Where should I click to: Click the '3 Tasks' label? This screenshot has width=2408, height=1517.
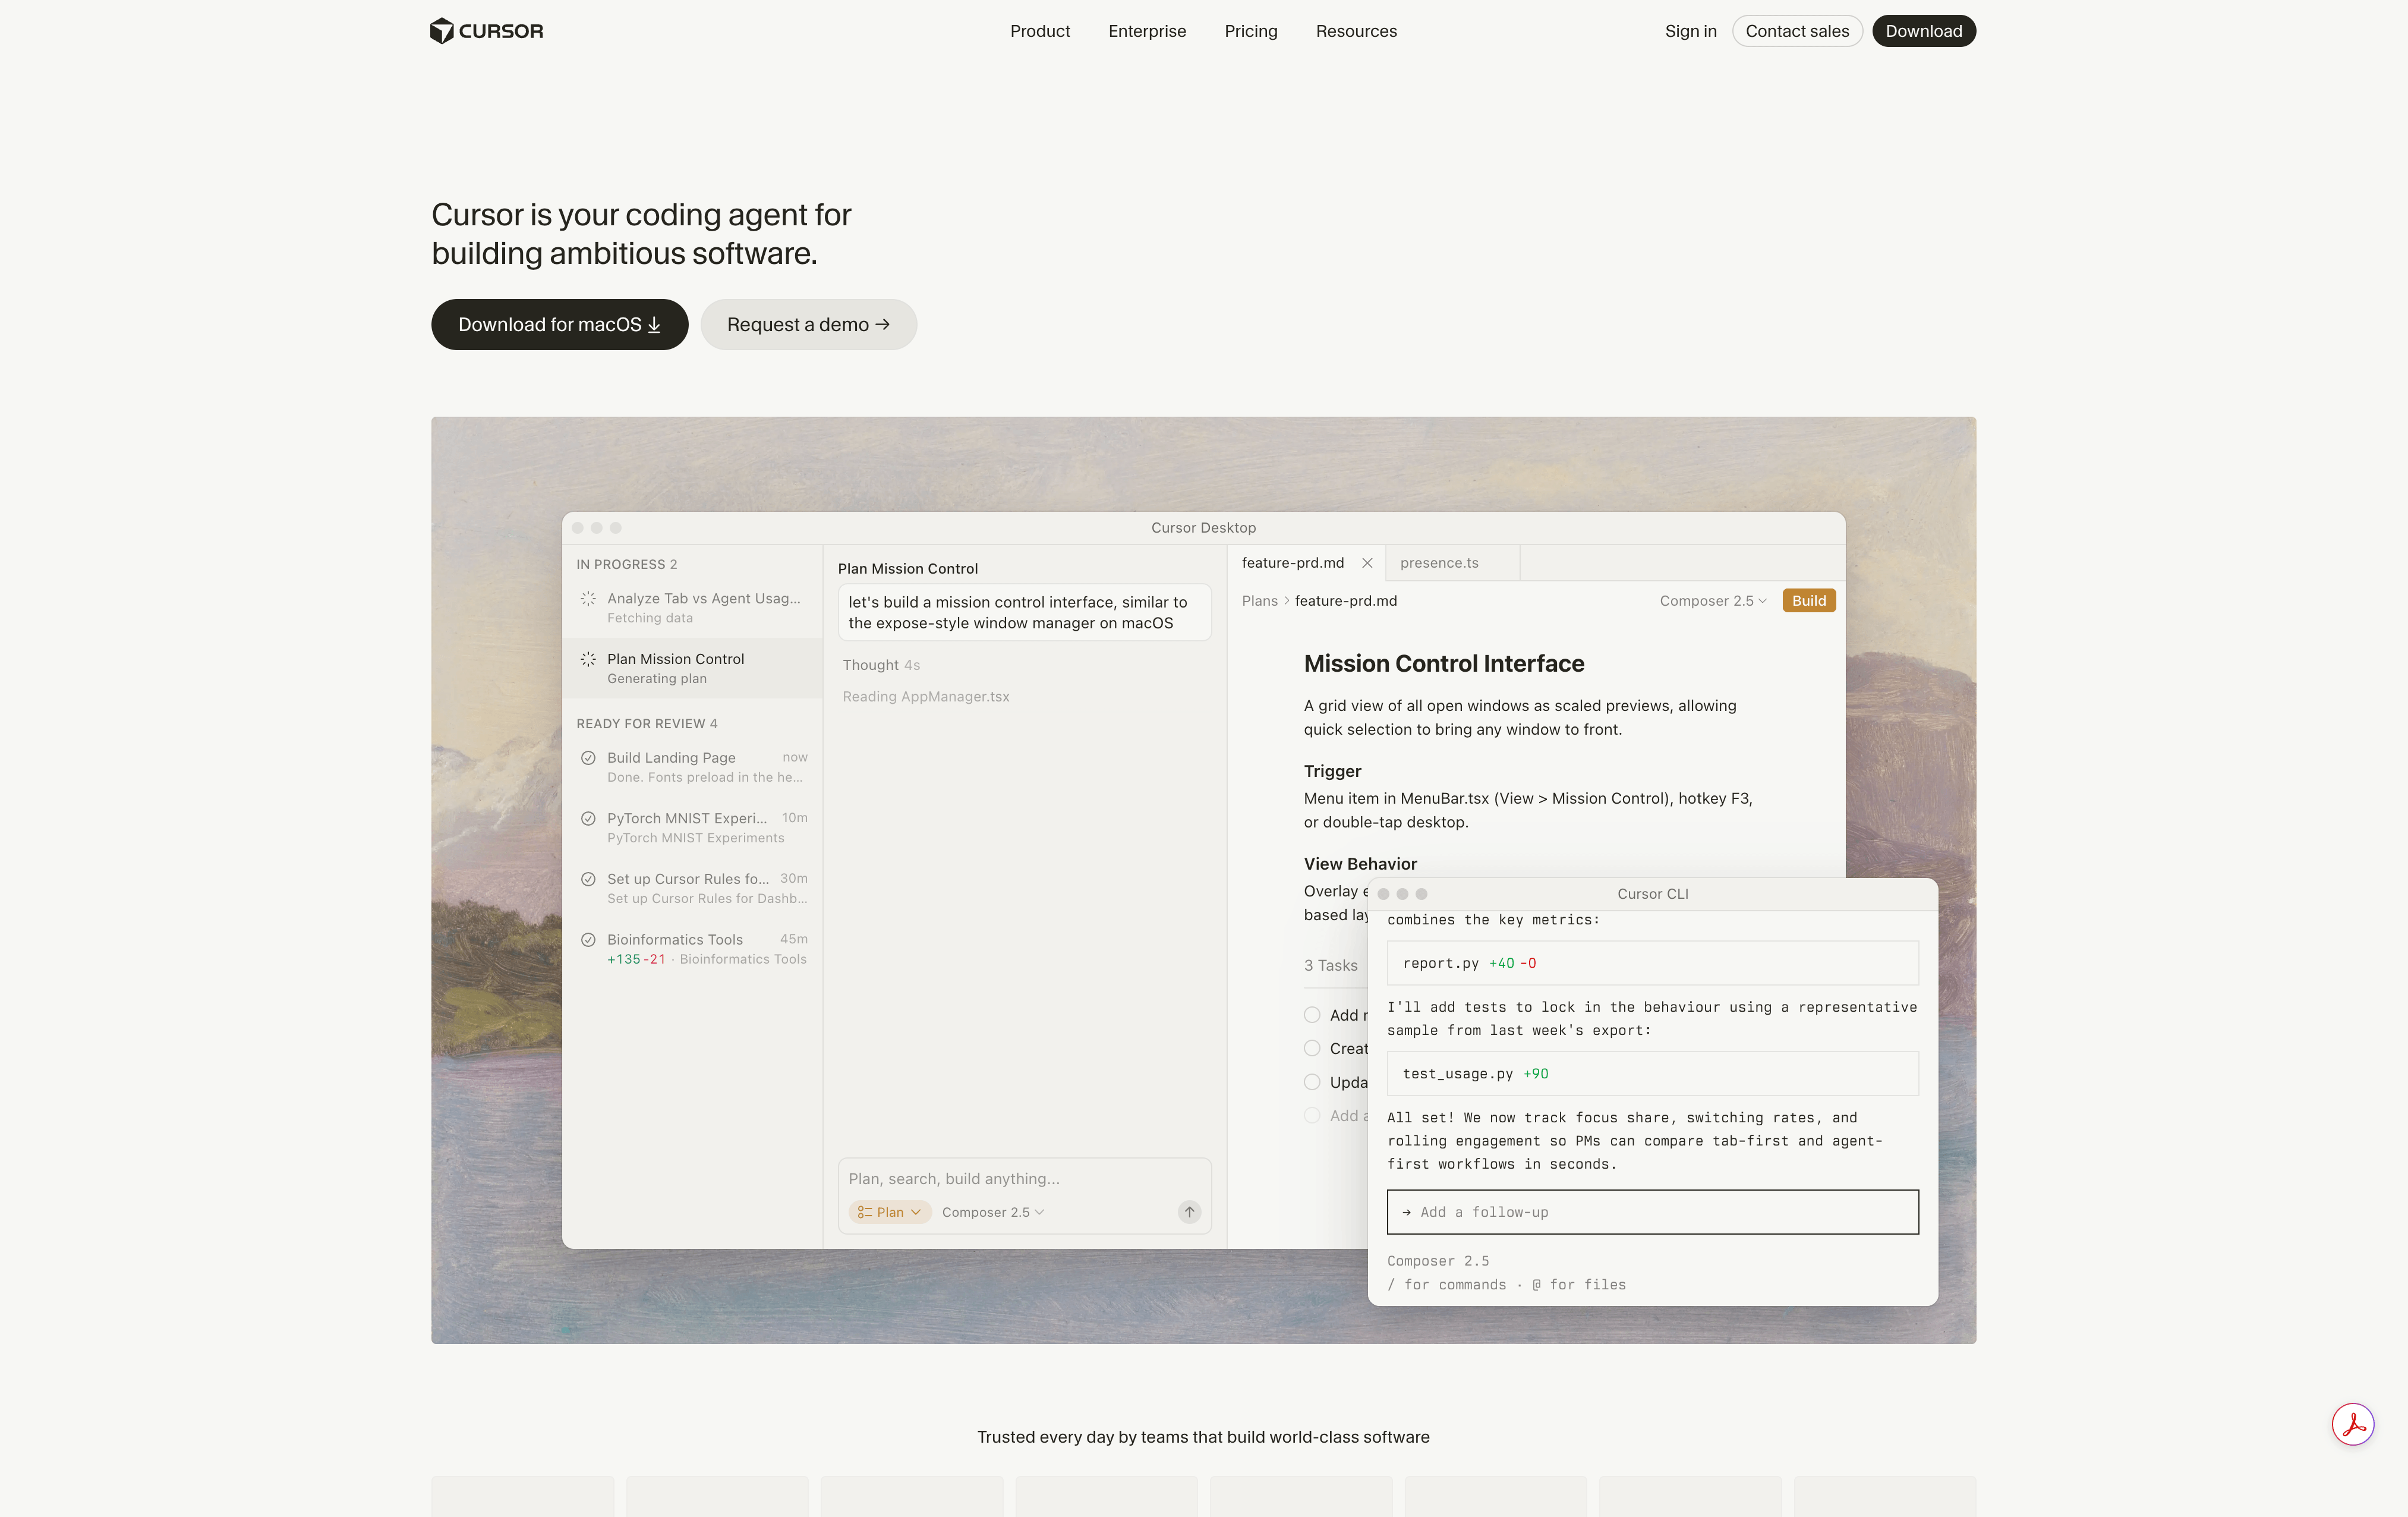(x=1331, y=965)
